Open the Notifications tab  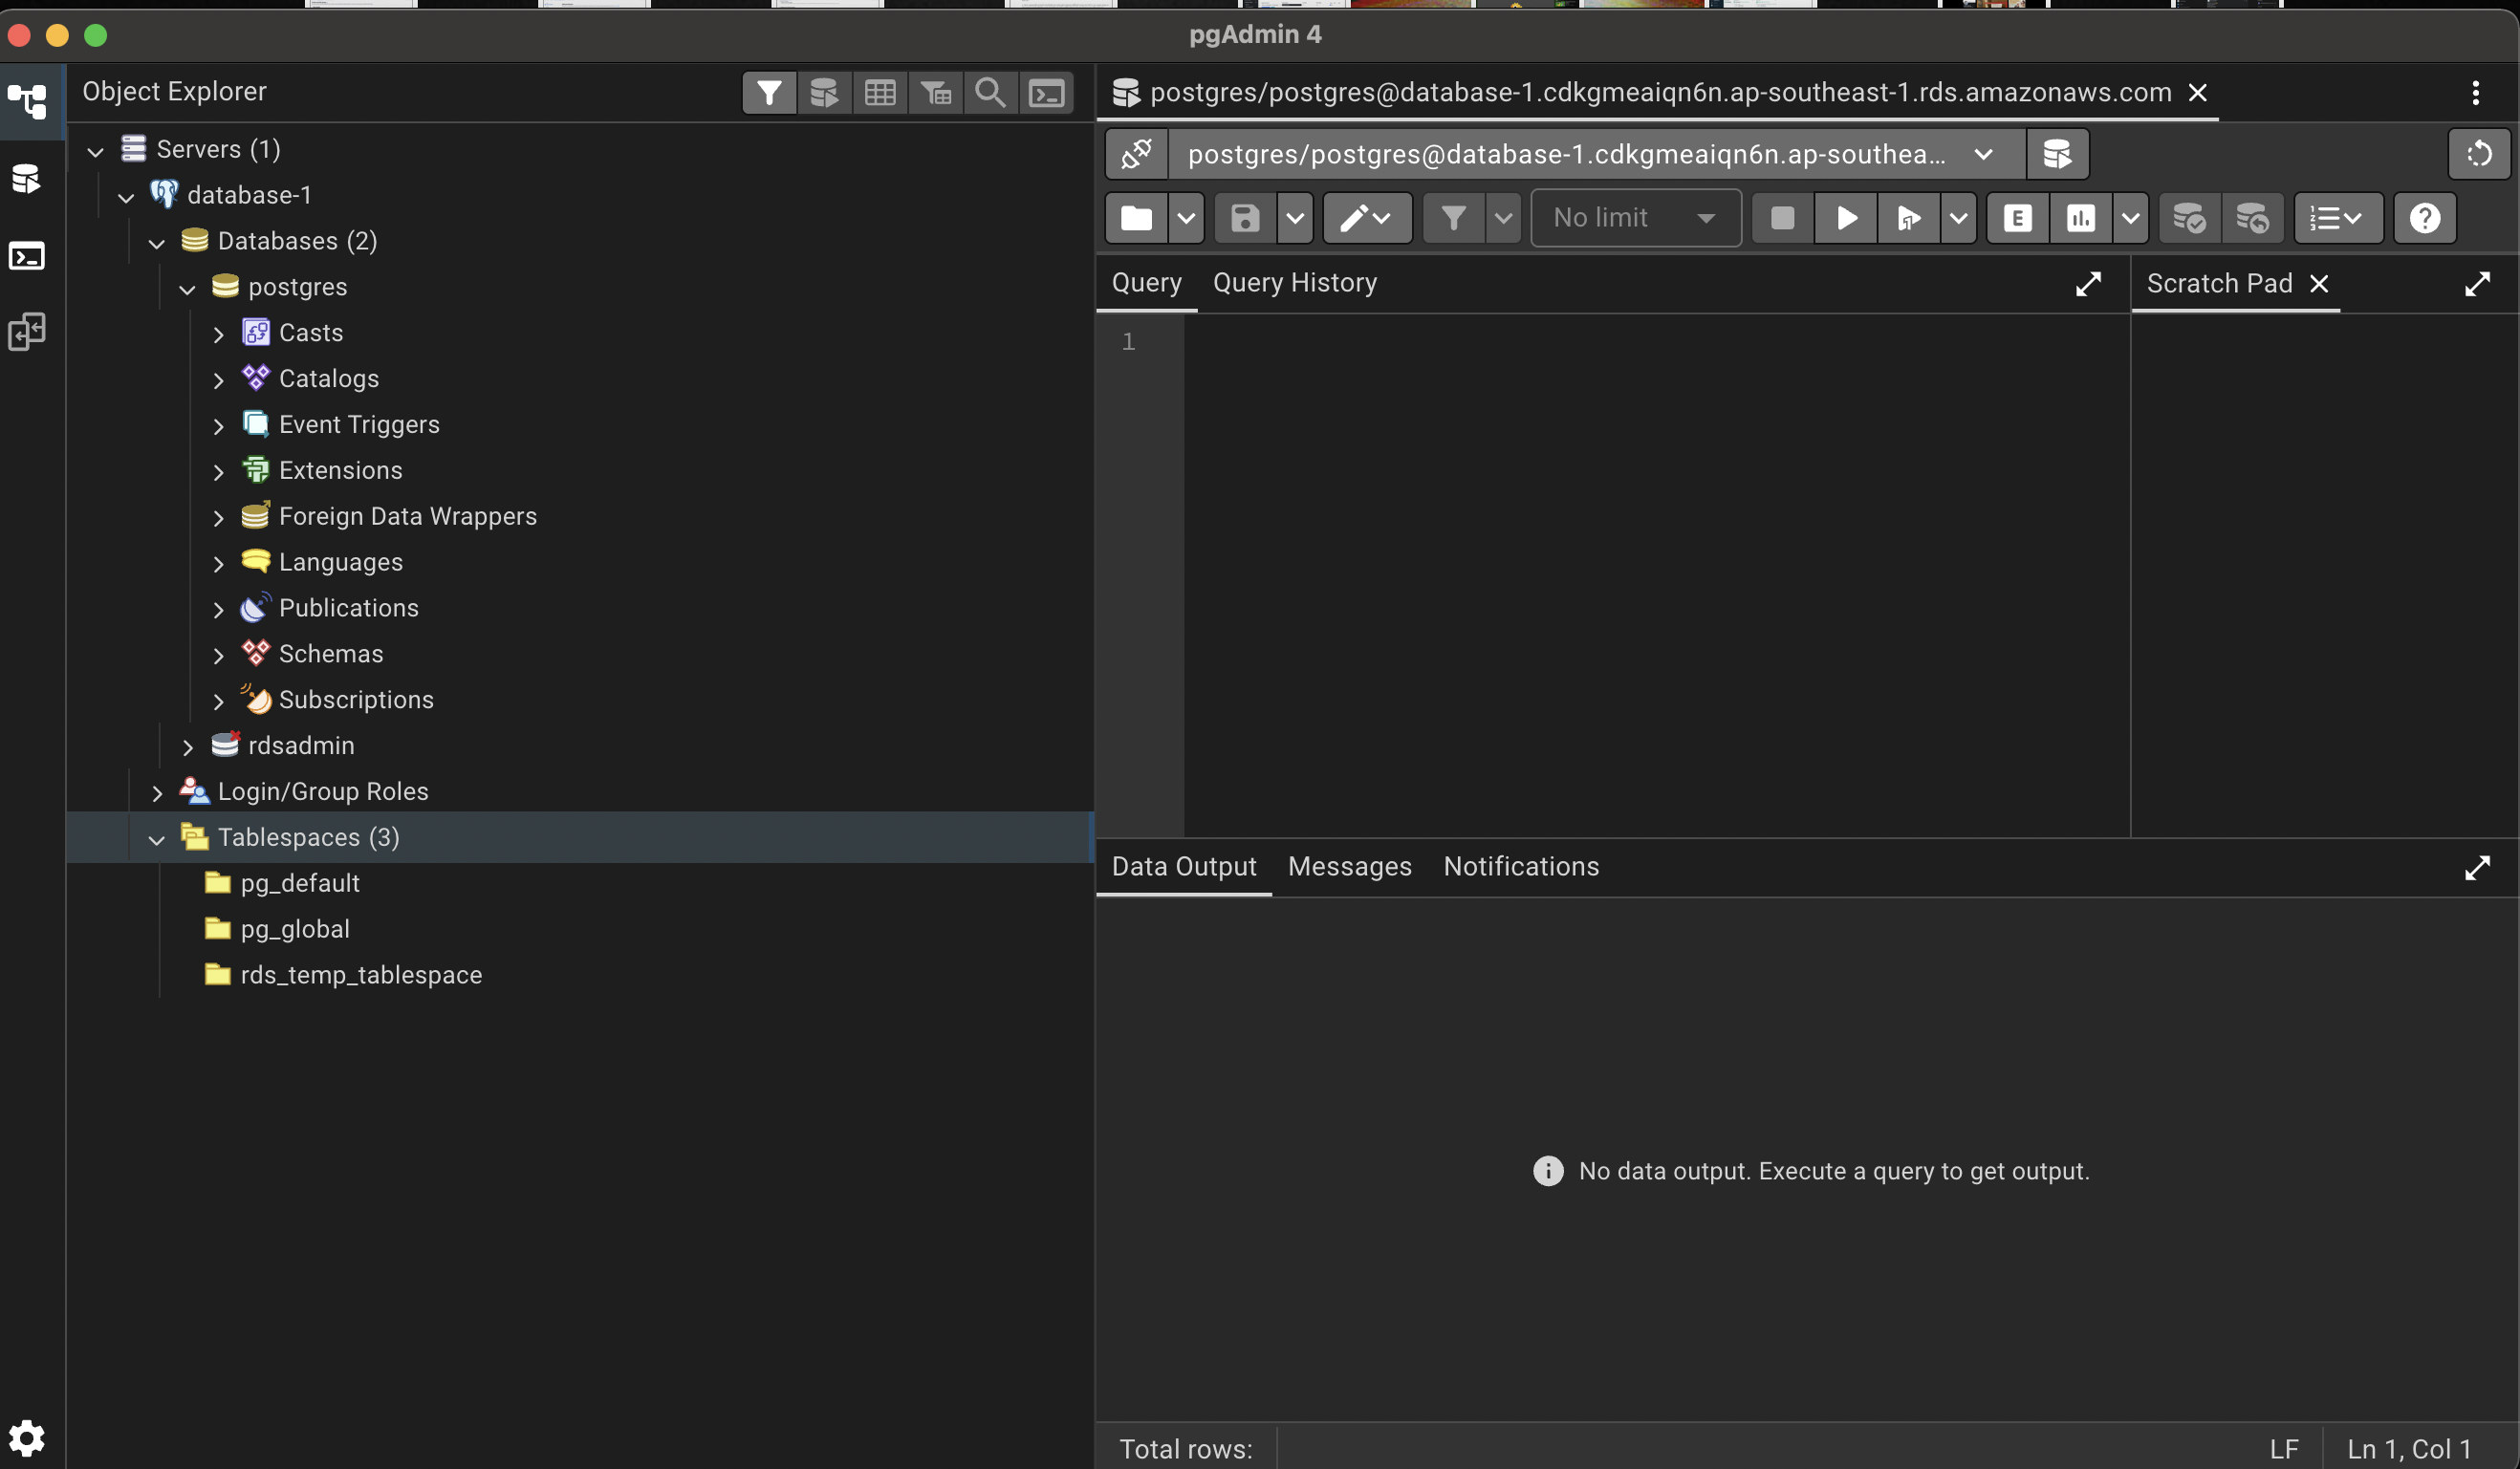pos(1520,866)
